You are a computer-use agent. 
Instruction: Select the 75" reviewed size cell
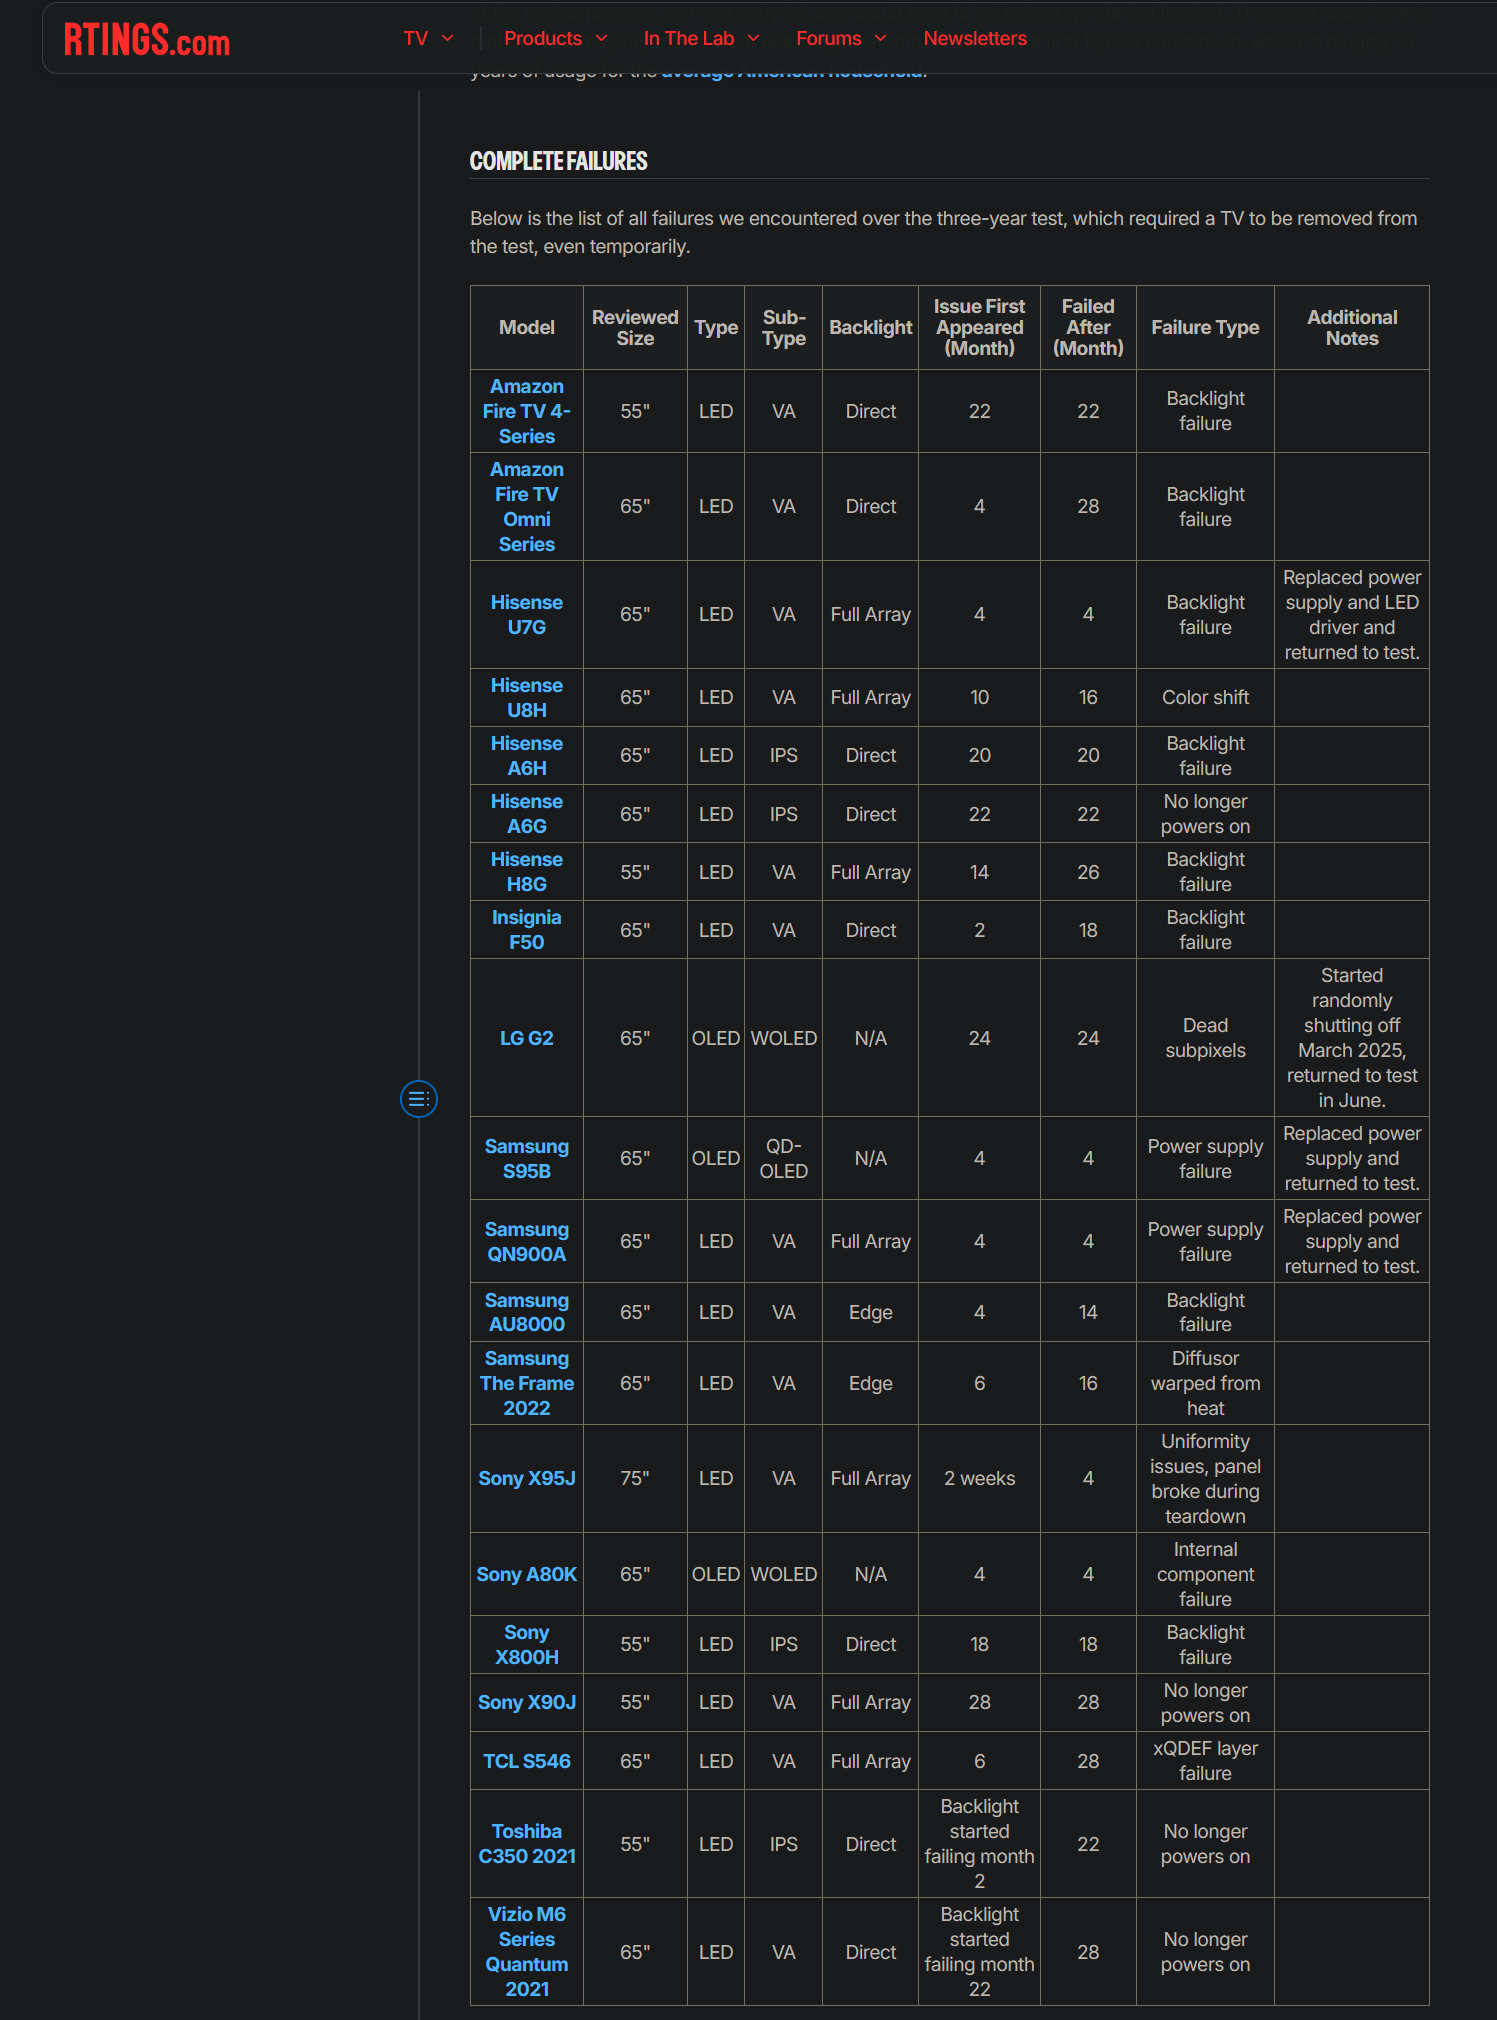635,1478
